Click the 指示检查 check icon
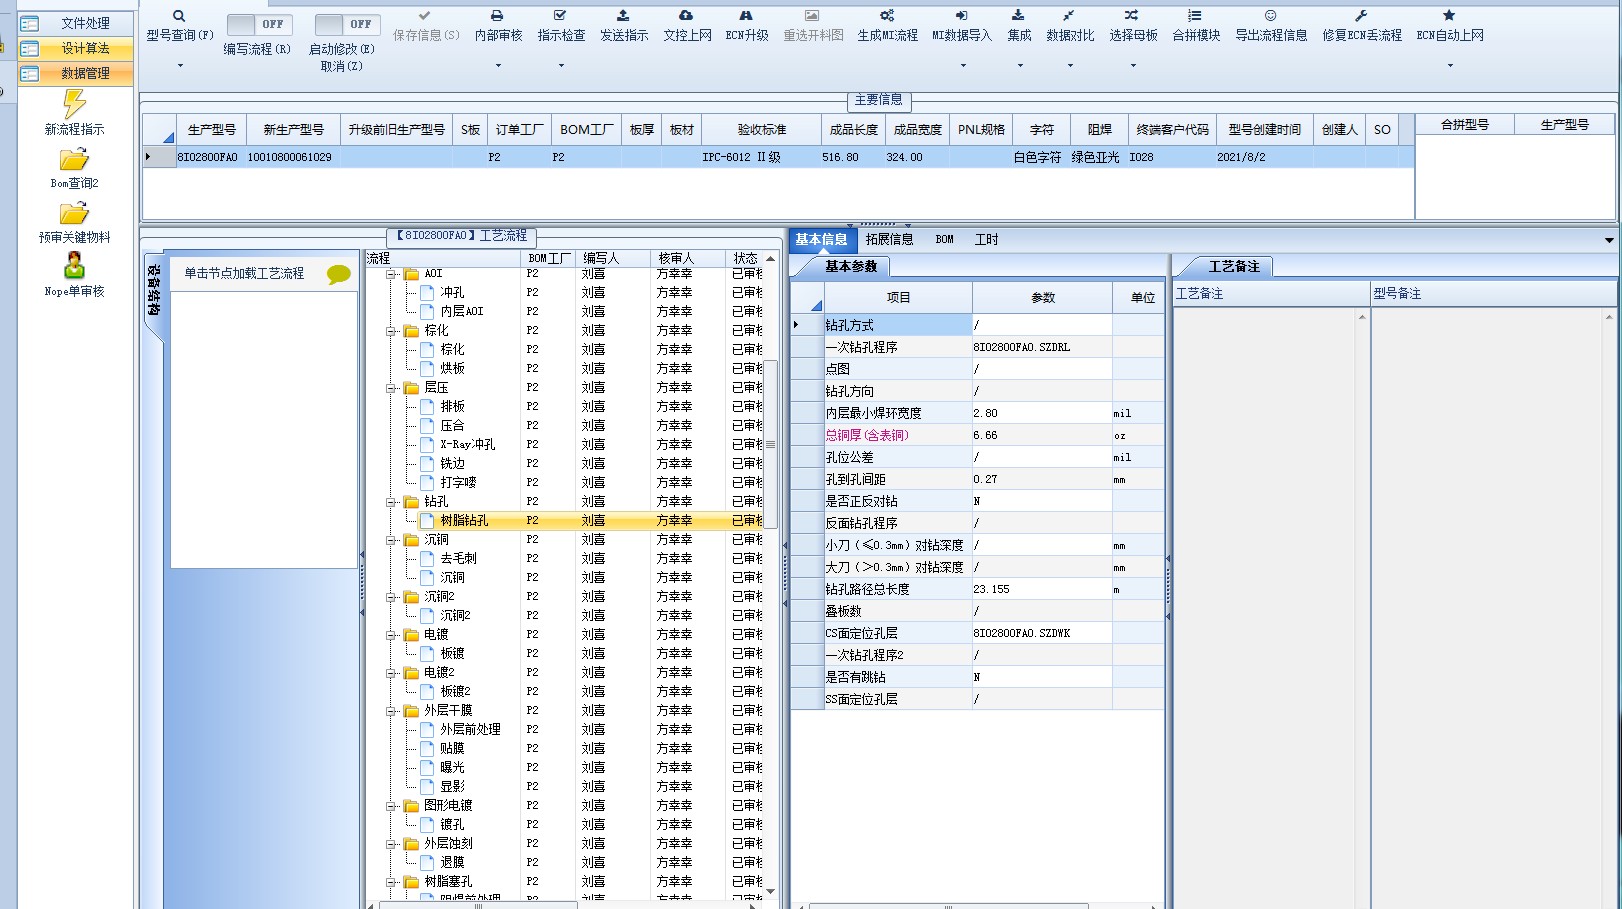The image size is (1622, 909). coord(560,16)
